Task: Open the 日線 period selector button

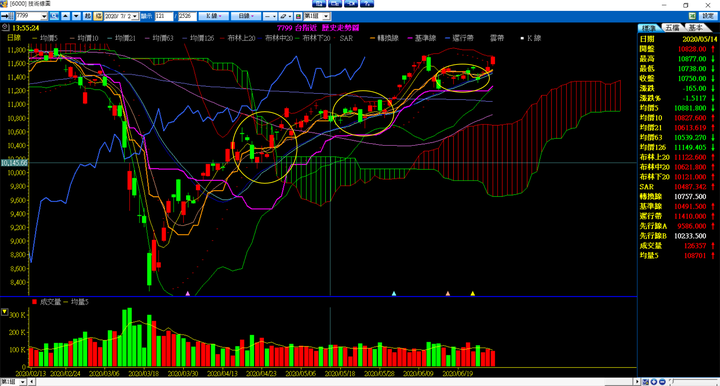Action: click(x=246, y=16)
